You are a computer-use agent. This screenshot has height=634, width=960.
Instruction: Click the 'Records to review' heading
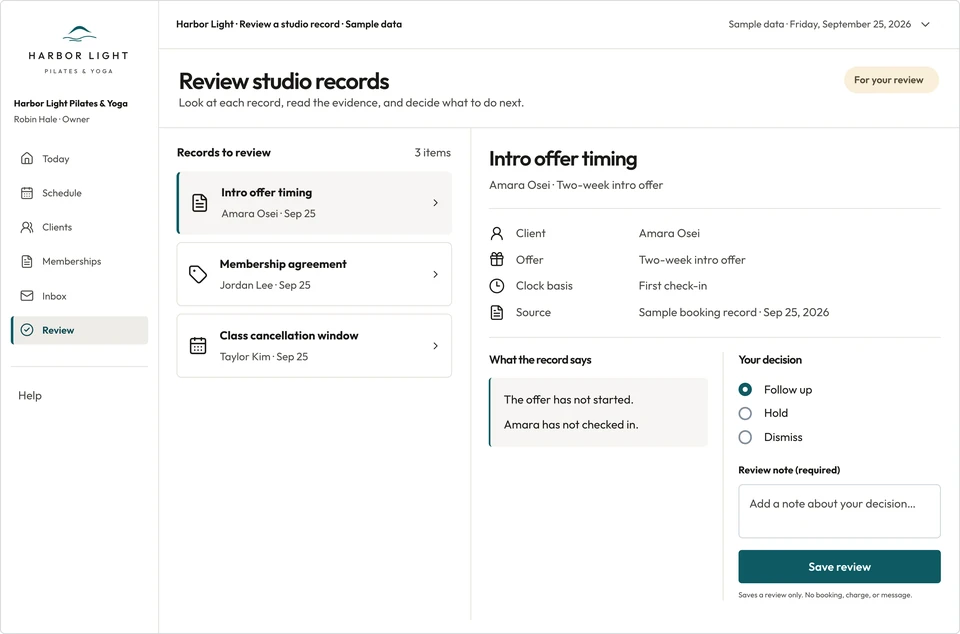[x=223, y=152]
